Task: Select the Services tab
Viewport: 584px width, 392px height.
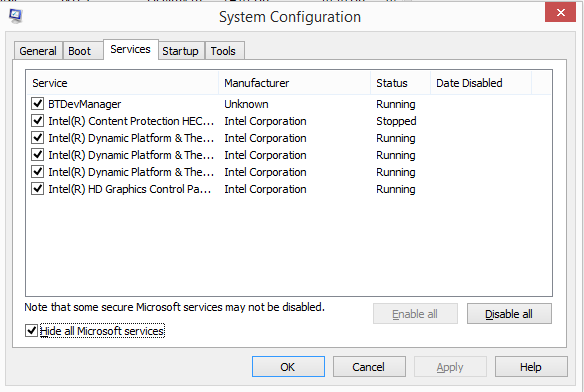Action: point(130,49)
